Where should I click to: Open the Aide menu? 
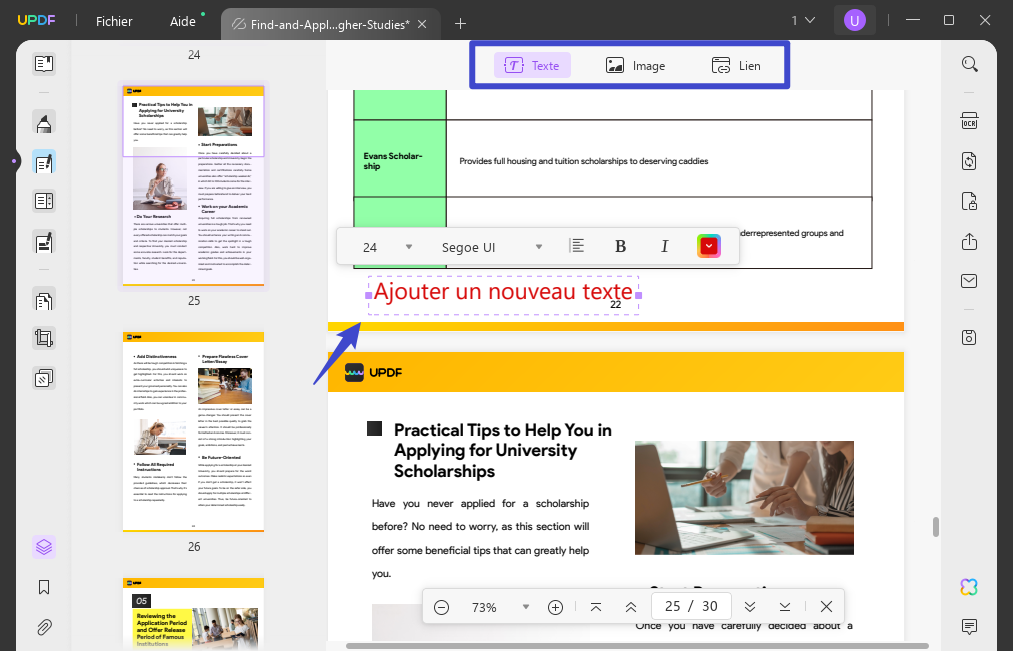coord(183,21)
